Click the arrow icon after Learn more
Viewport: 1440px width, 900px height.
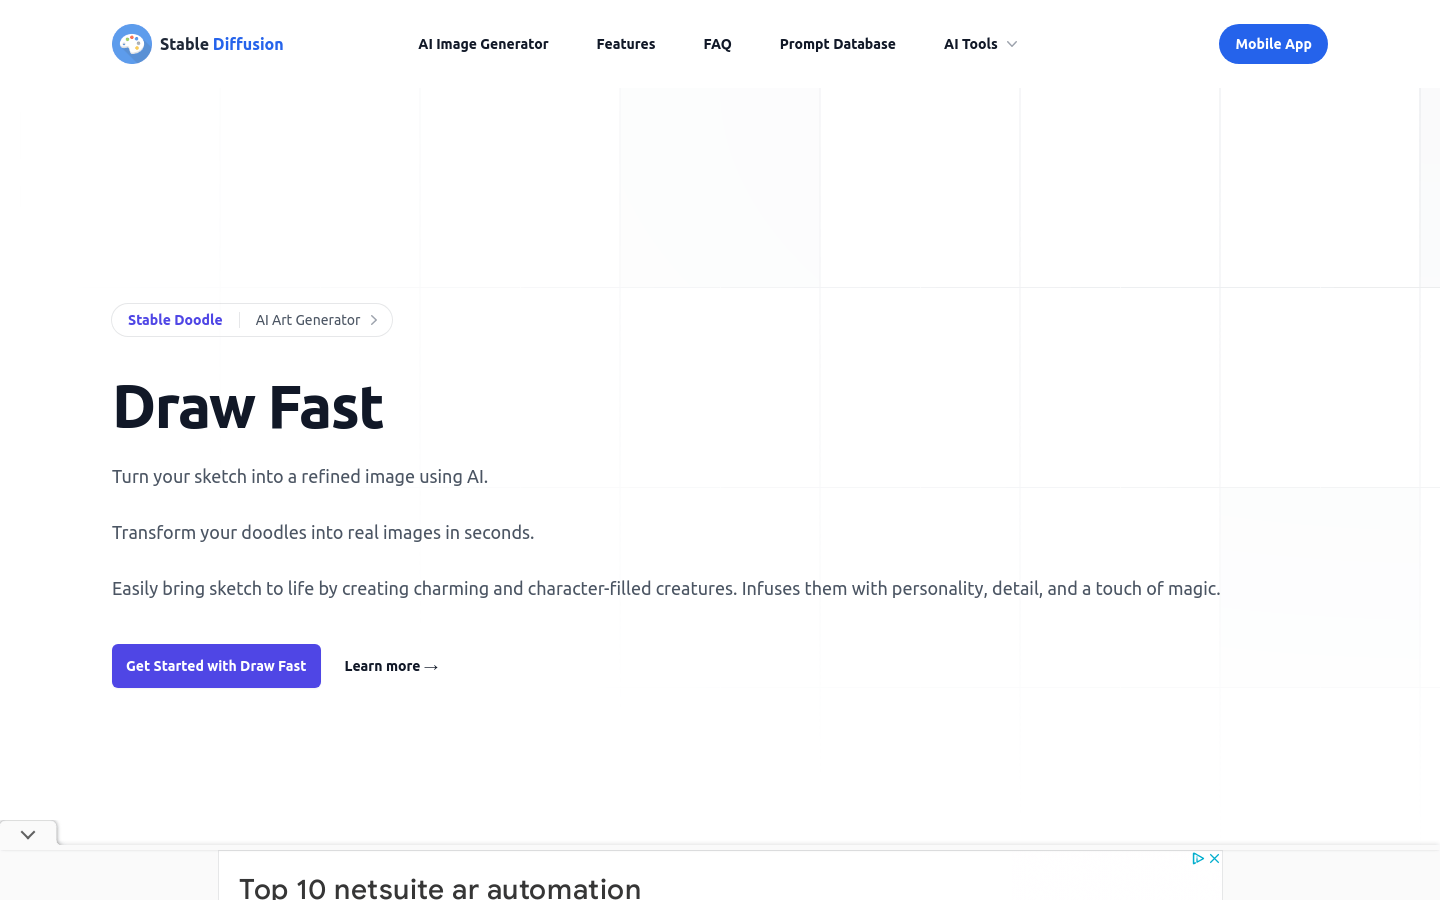tap(431, 666)
